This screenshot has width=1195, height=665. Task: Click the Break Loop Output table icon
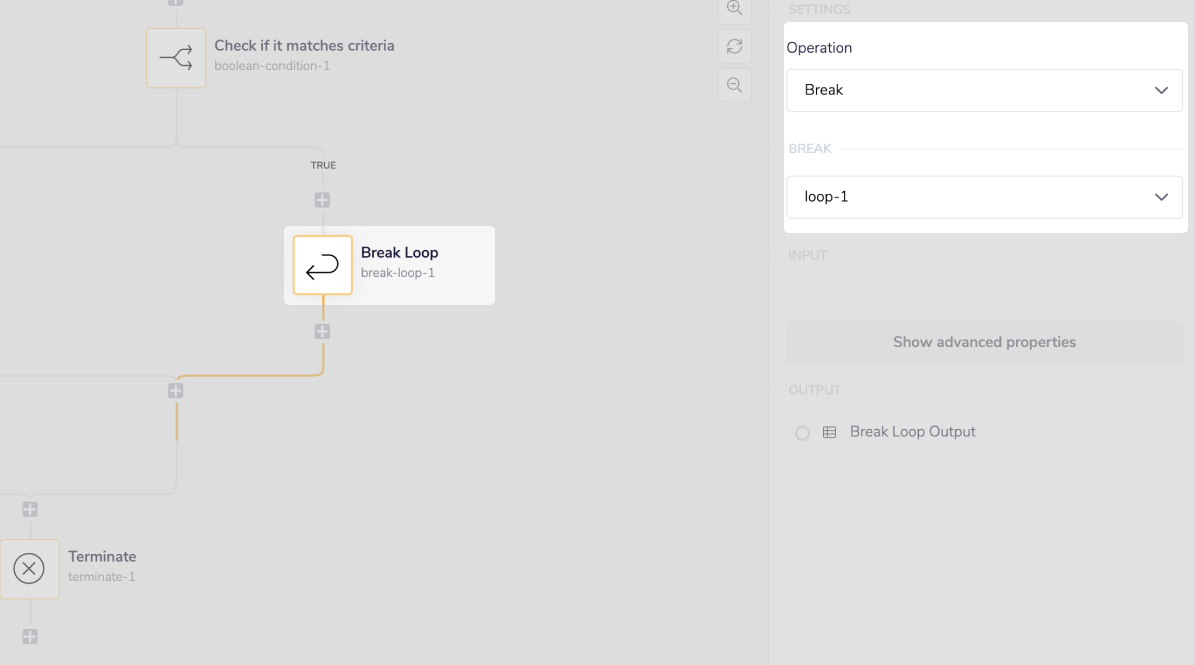(x=829, y=433)
